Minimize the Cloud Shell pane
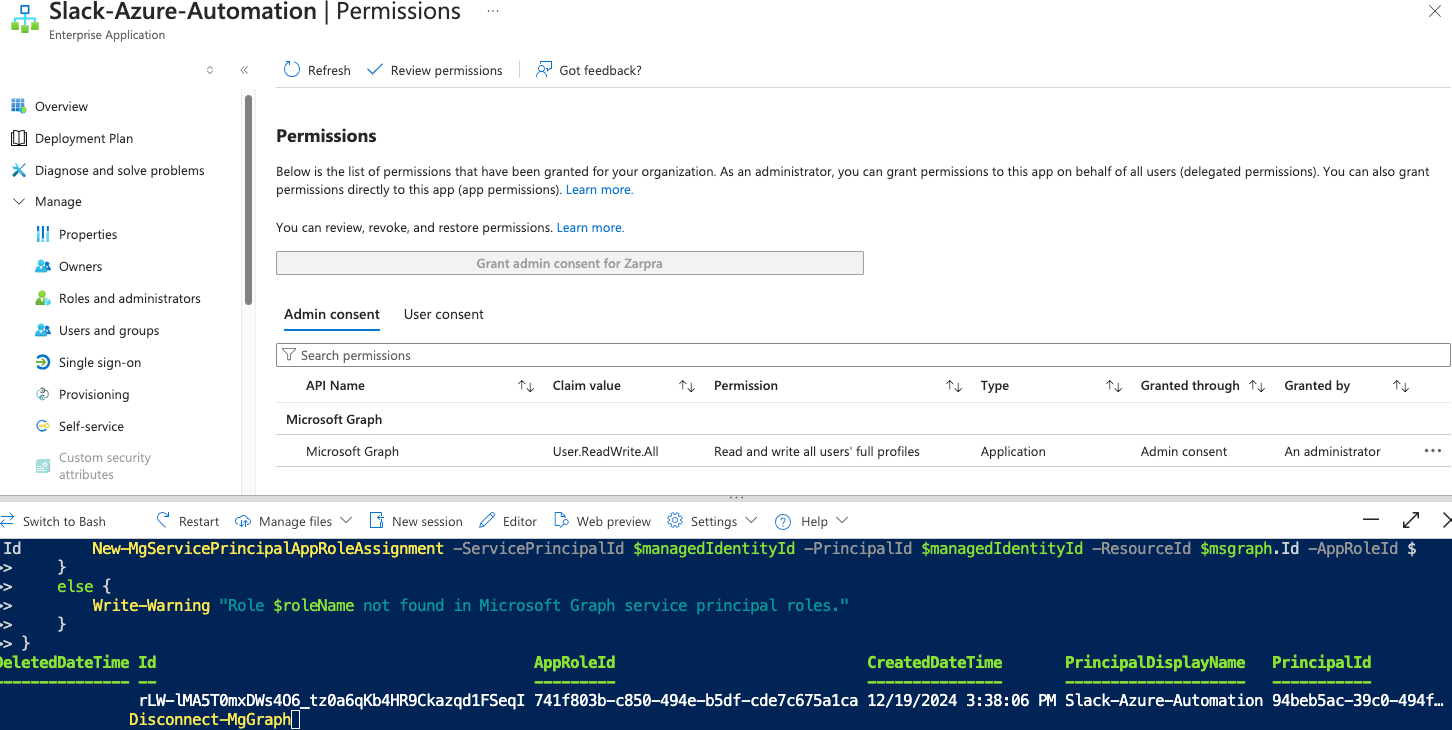This screenshot has width=1452, height=730. click(1371, 520)
